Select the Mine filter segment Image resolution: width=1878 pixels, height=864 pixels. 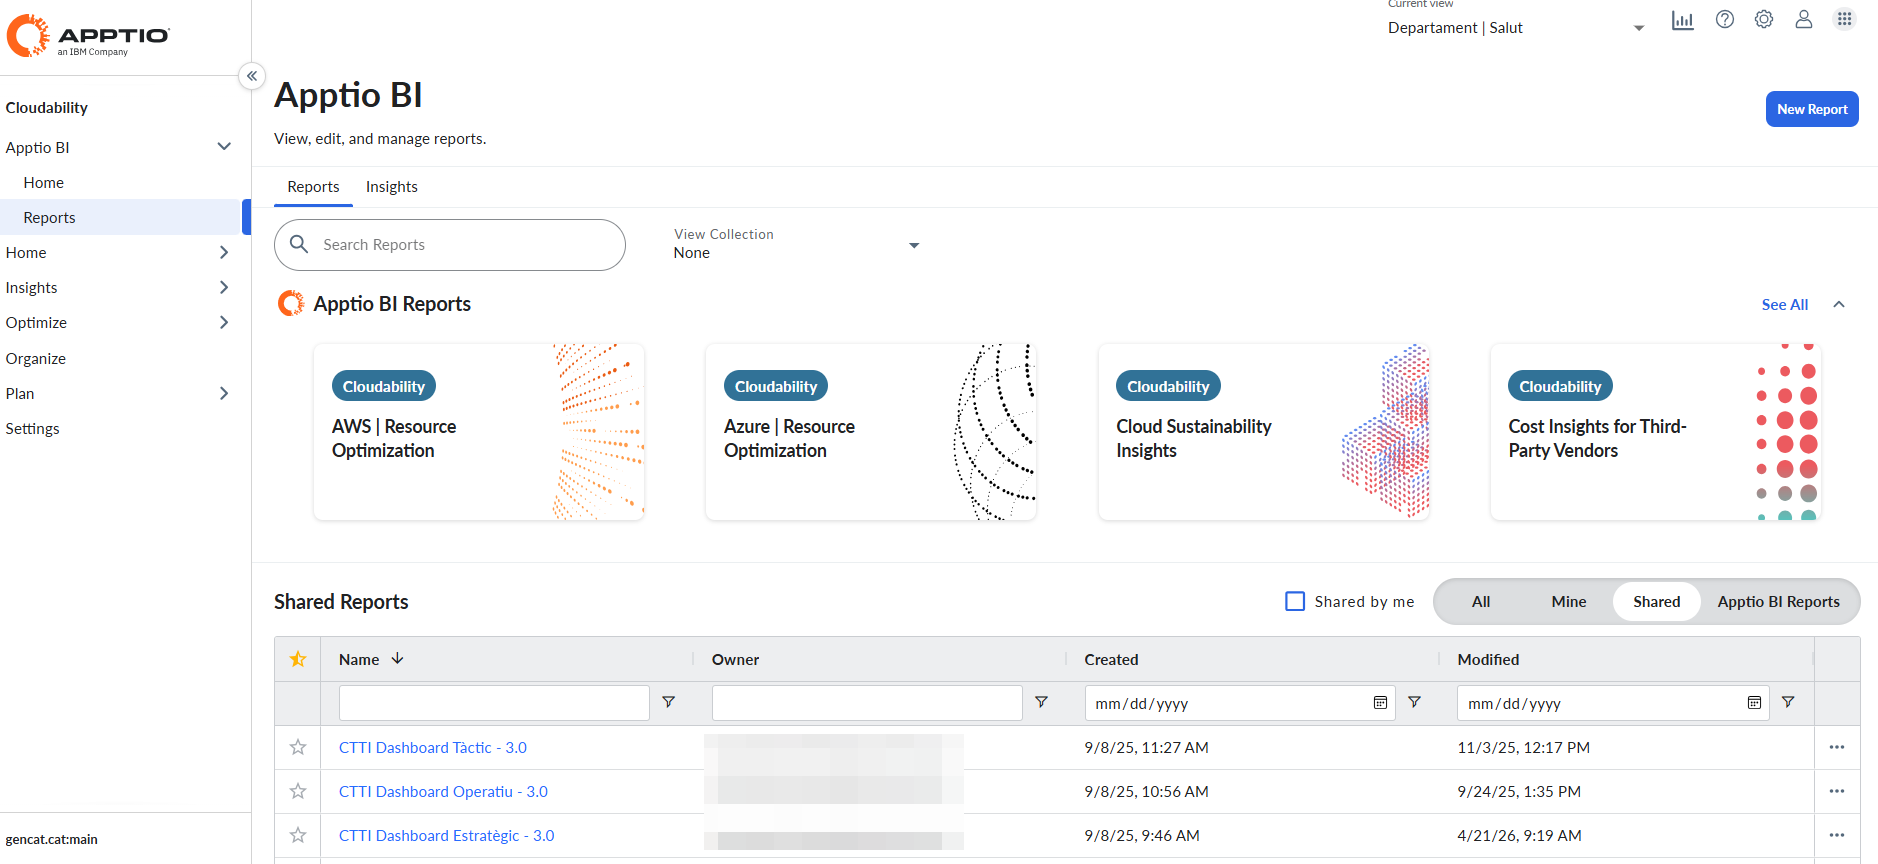(x=1569, y=601)
